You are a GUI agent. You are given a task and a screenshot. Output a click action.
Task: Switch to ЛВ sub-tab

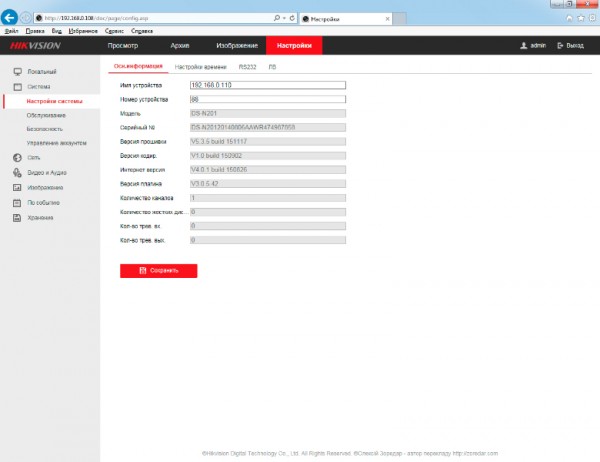[272, 67]
